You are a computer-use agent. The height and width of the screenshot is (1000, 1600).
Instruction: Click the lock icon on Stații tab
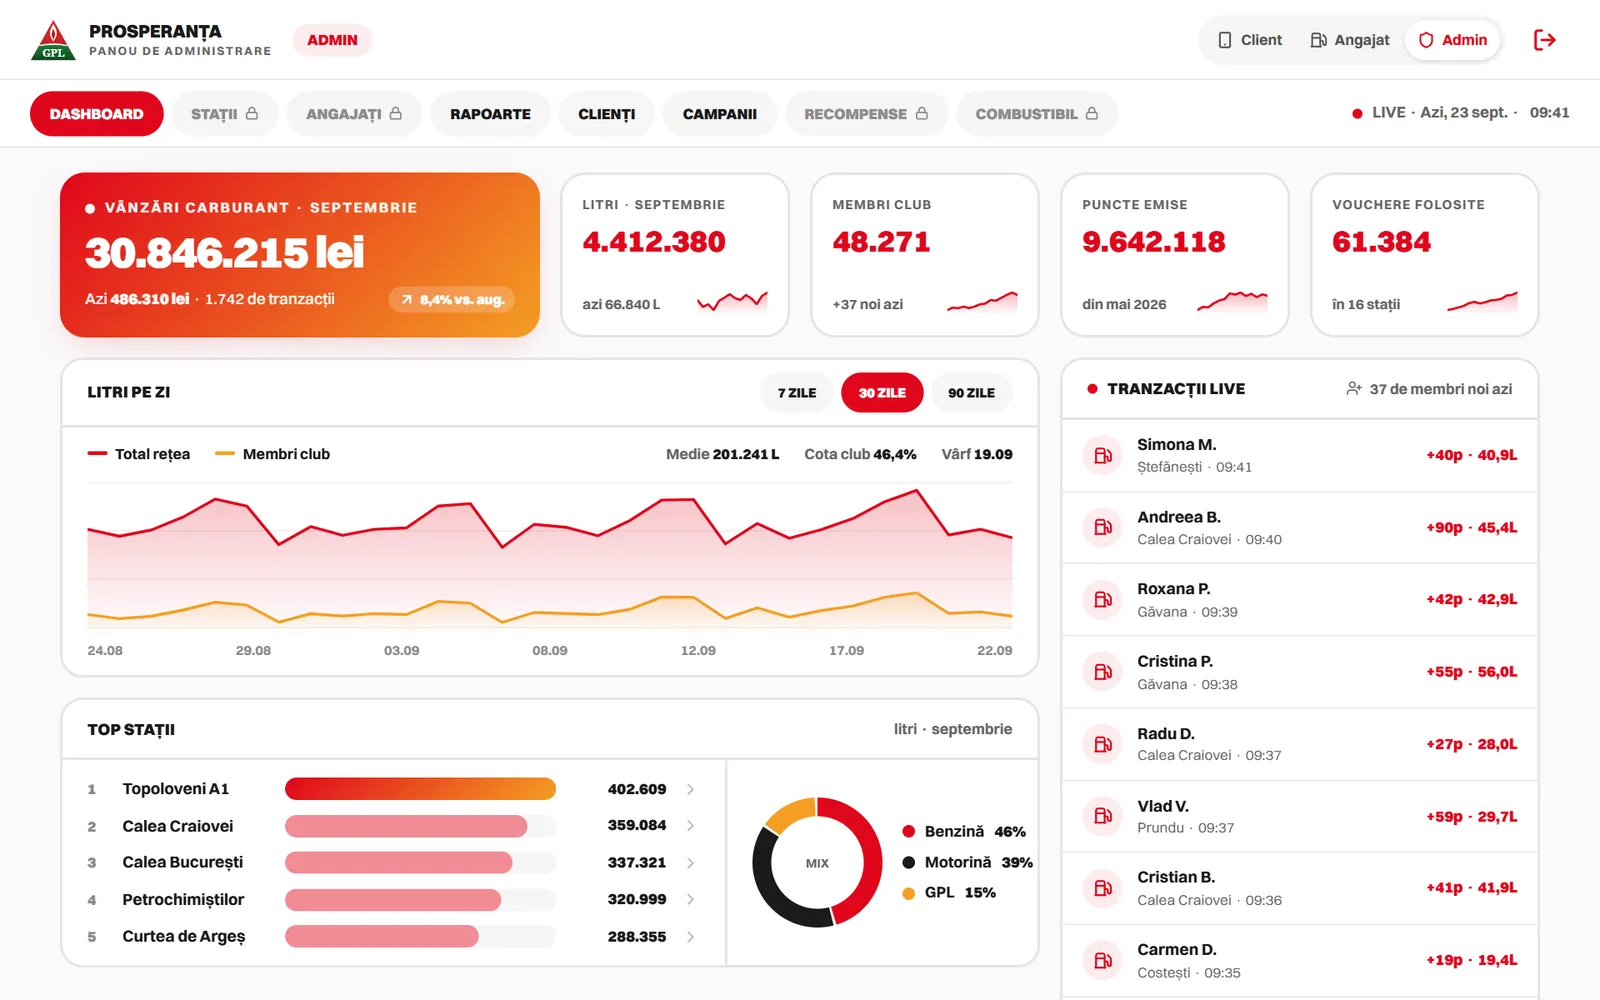(252, 113)
